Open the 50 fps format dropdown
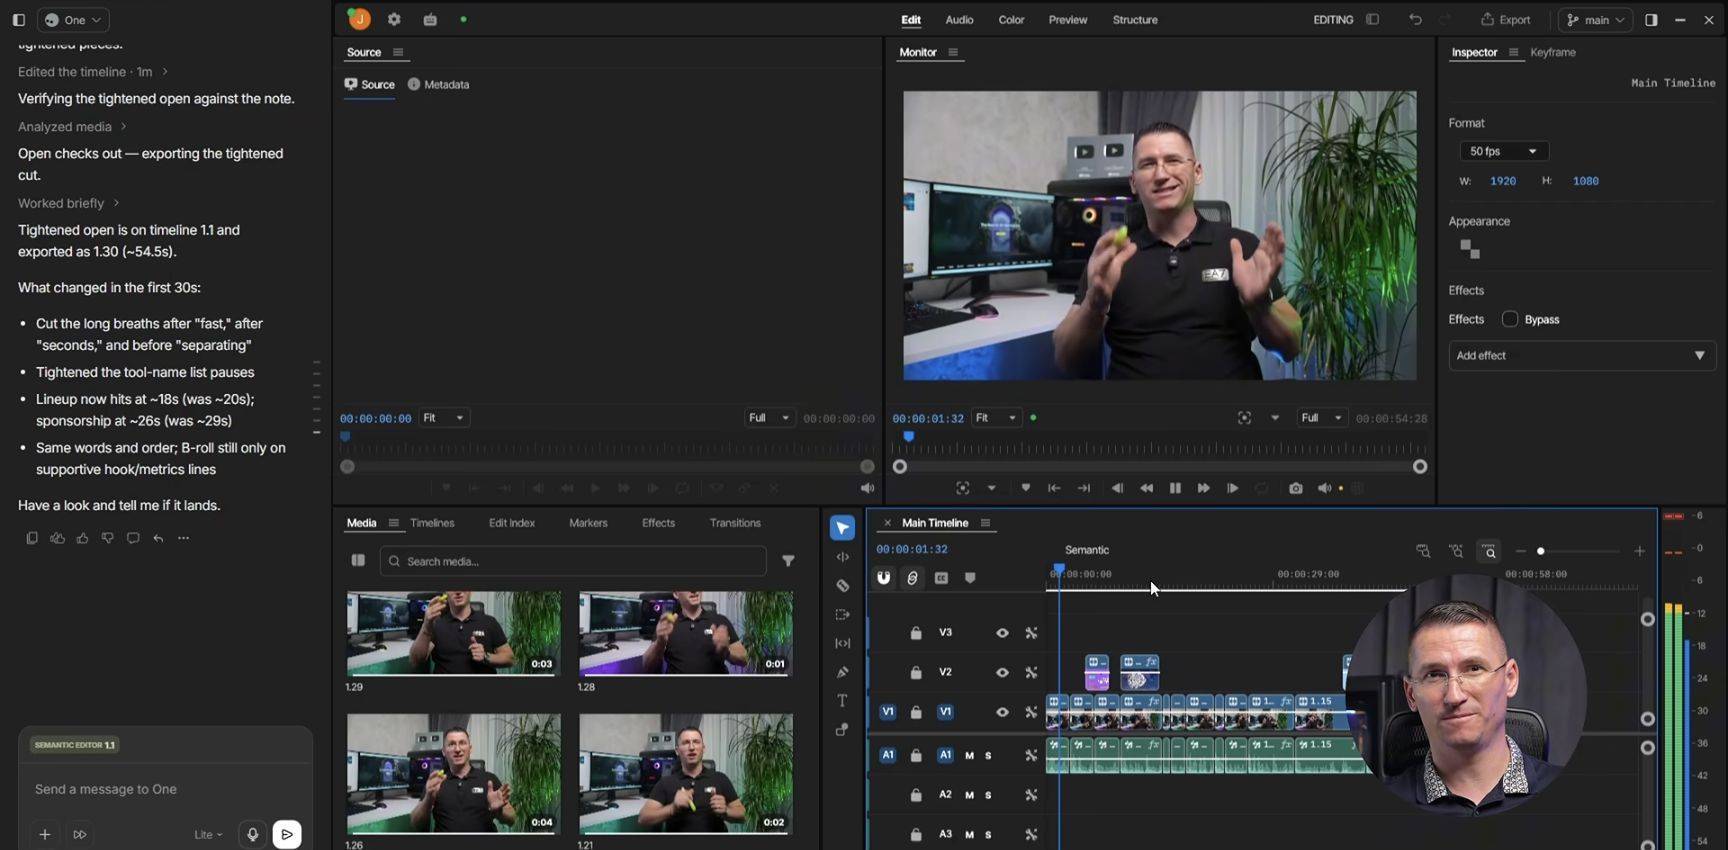This screenshot has width=1728, height=850. [x=1503, y=151]
